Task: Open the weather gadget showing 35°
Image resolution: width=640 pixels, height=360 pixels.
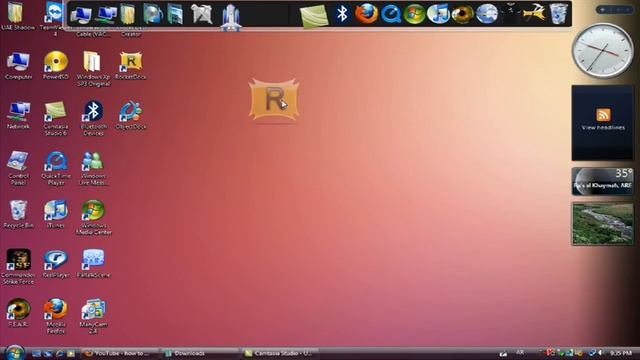Action: (603, 181)
